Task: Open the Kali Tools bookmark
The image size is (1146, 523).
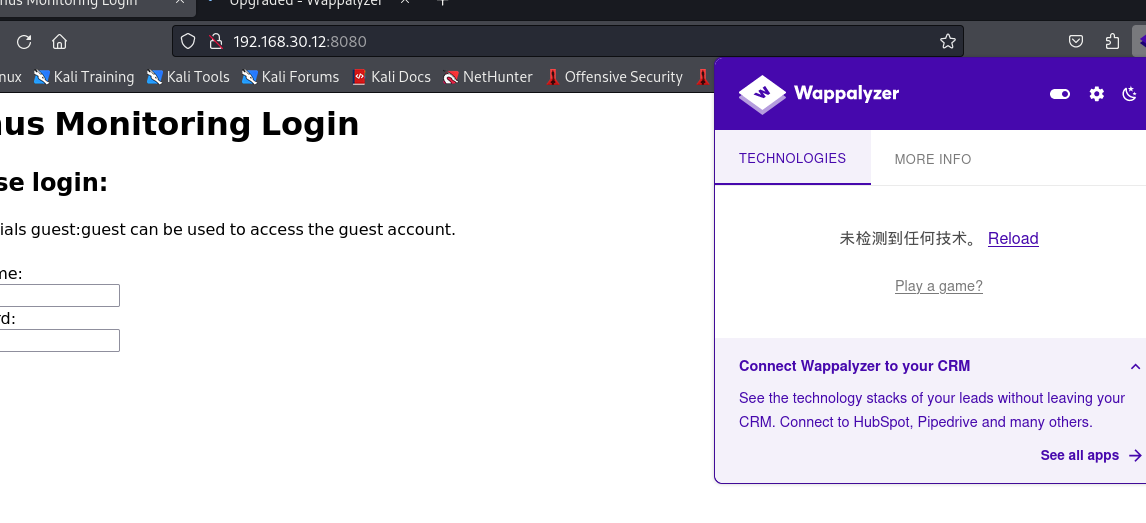Action: [x=188, y=77]
